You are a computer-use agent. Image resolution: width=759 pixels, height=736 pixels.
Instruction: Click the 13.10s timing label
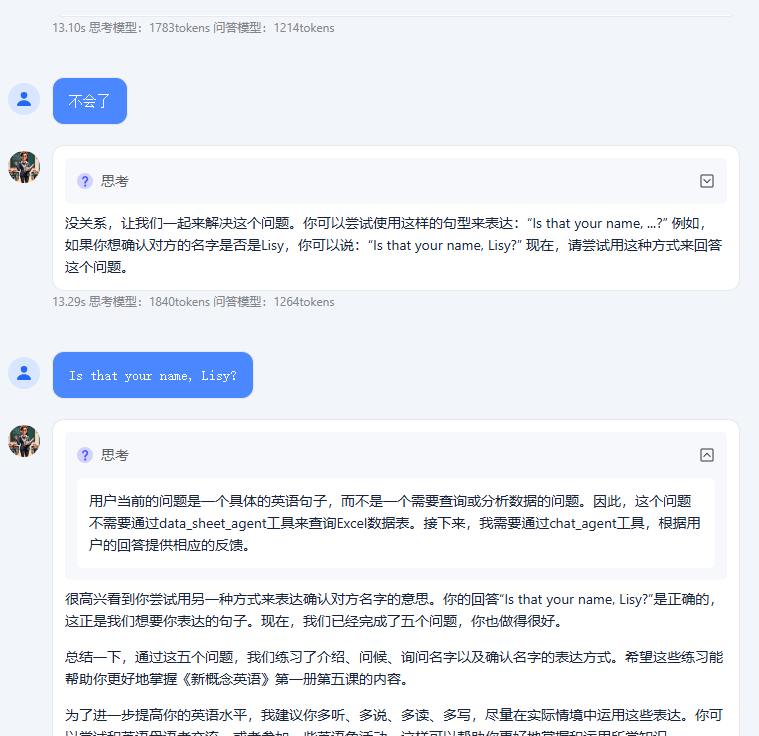point(69,28)
